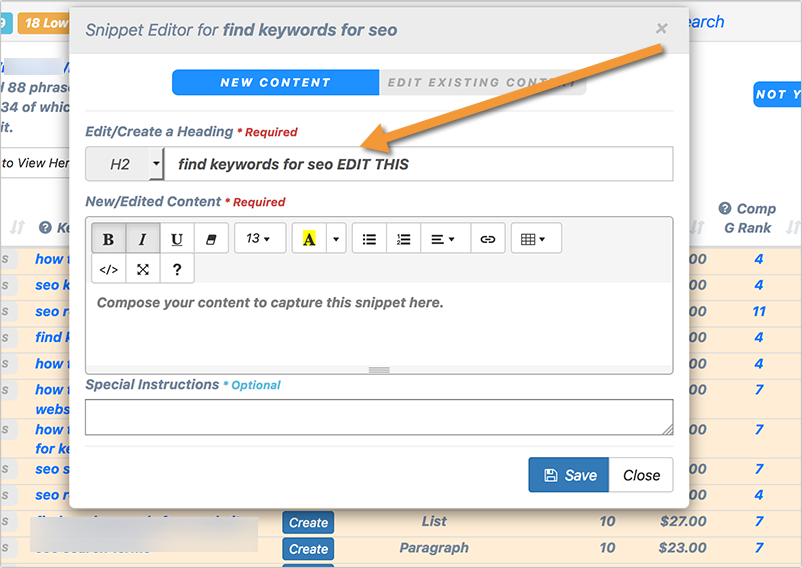This screenshot has width=802, height=568.
Task: Toggle italic formatting in the editor
Action: point(142,239)
